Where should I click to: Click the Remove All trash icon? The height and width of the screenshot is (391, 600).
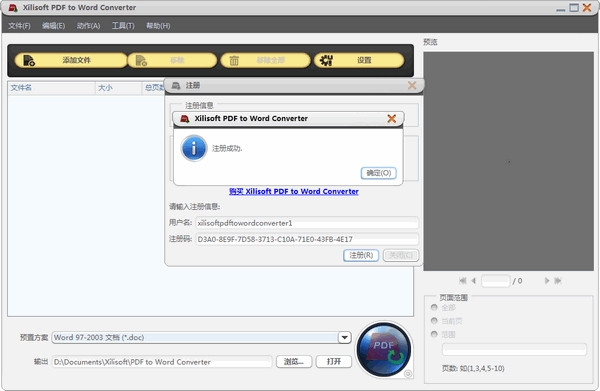point(234,60)
